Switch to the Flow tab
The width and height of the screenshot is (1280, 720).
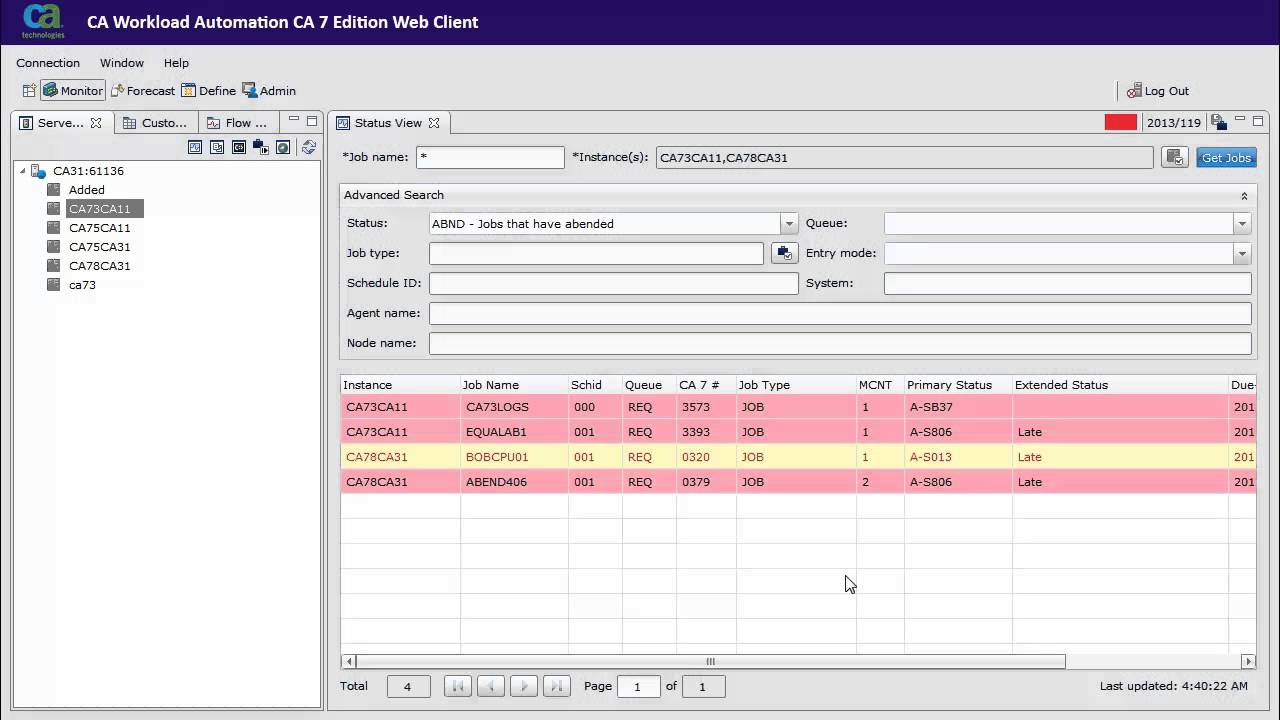click(237, 123)
